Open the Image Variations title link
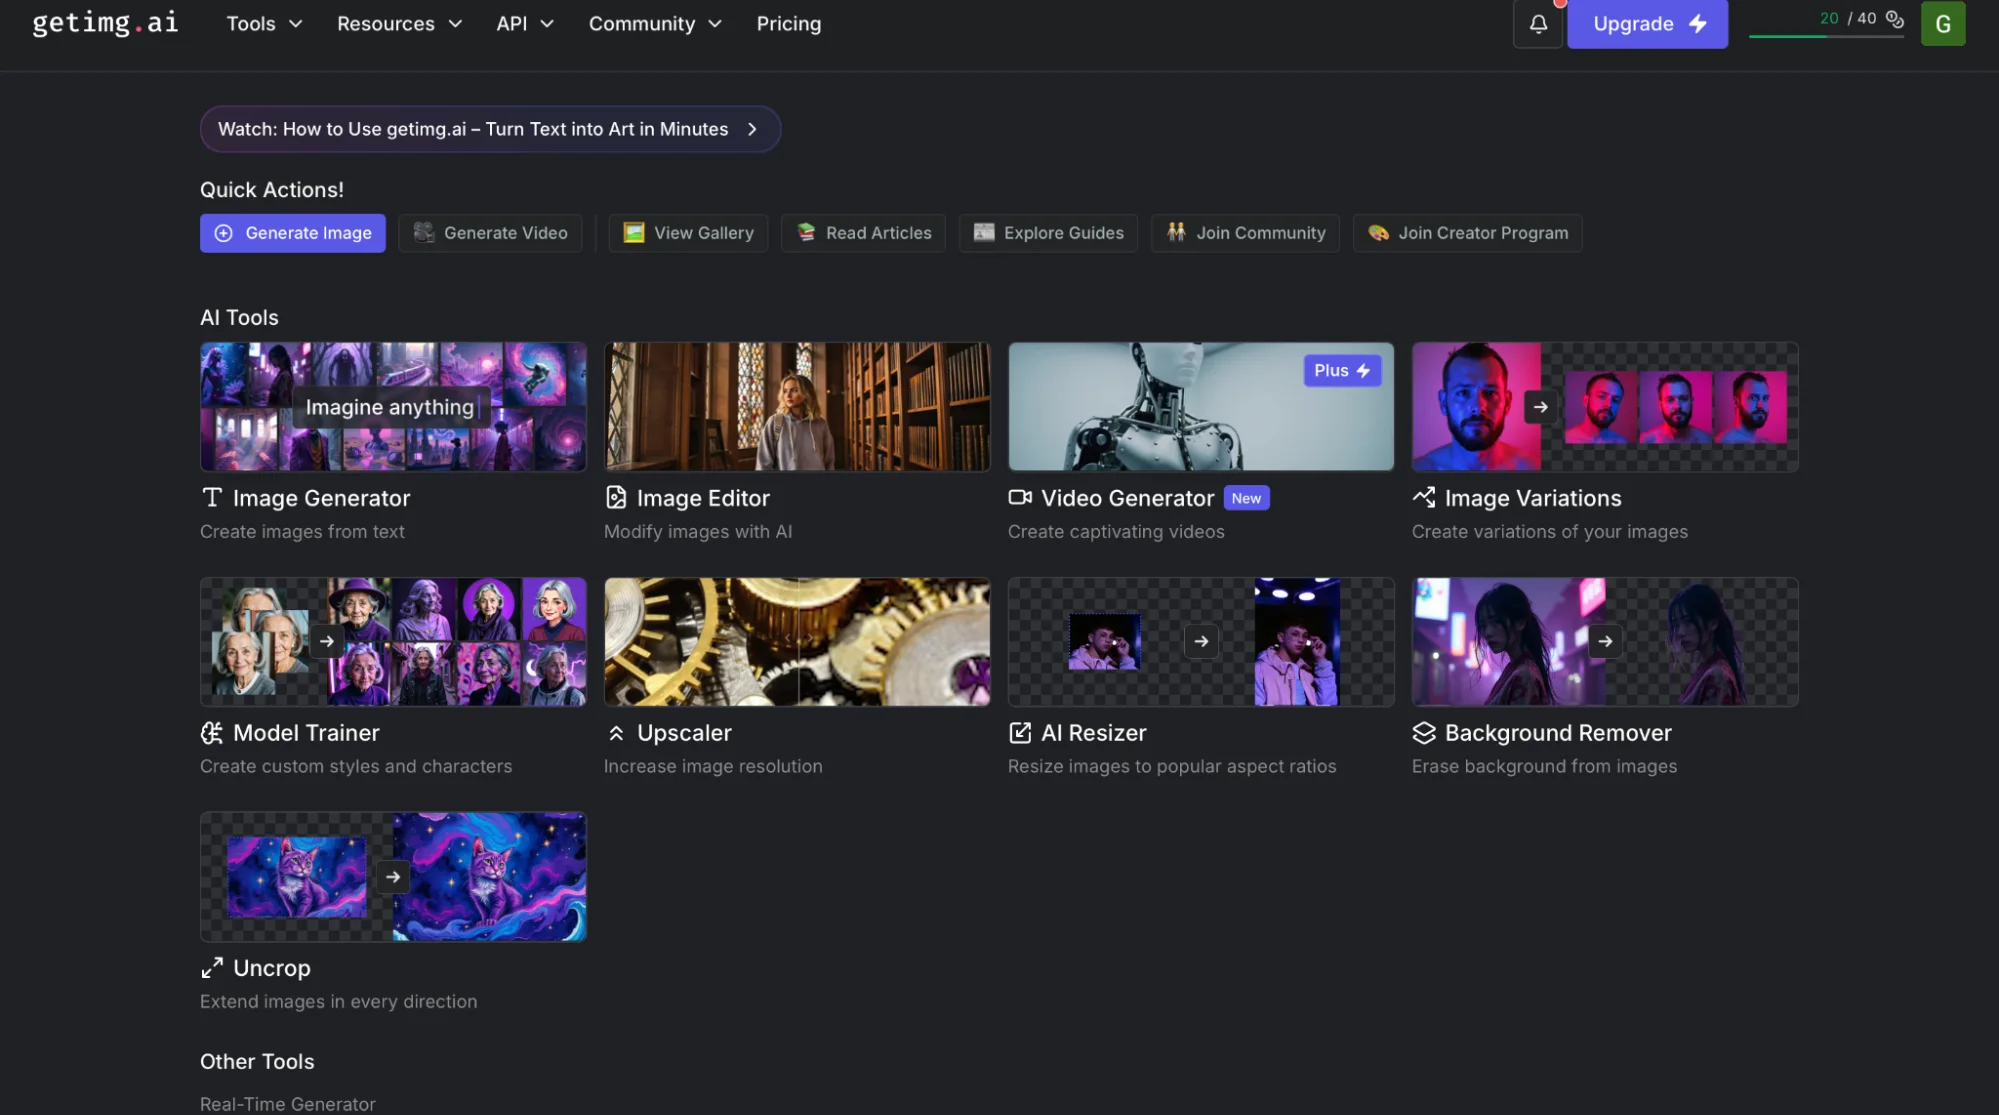The width and height of the screenshot is (1999, 1115). coord(1533,498)
